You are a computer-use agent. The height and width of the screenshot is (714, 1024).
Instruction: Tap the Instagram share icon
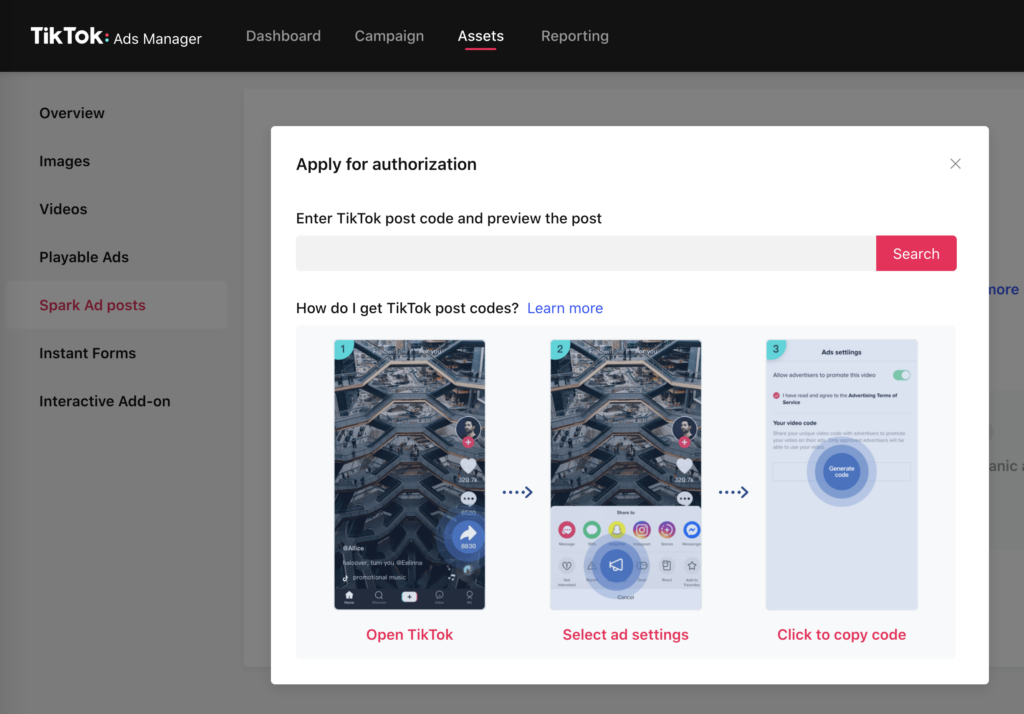(x=642, y=529)
